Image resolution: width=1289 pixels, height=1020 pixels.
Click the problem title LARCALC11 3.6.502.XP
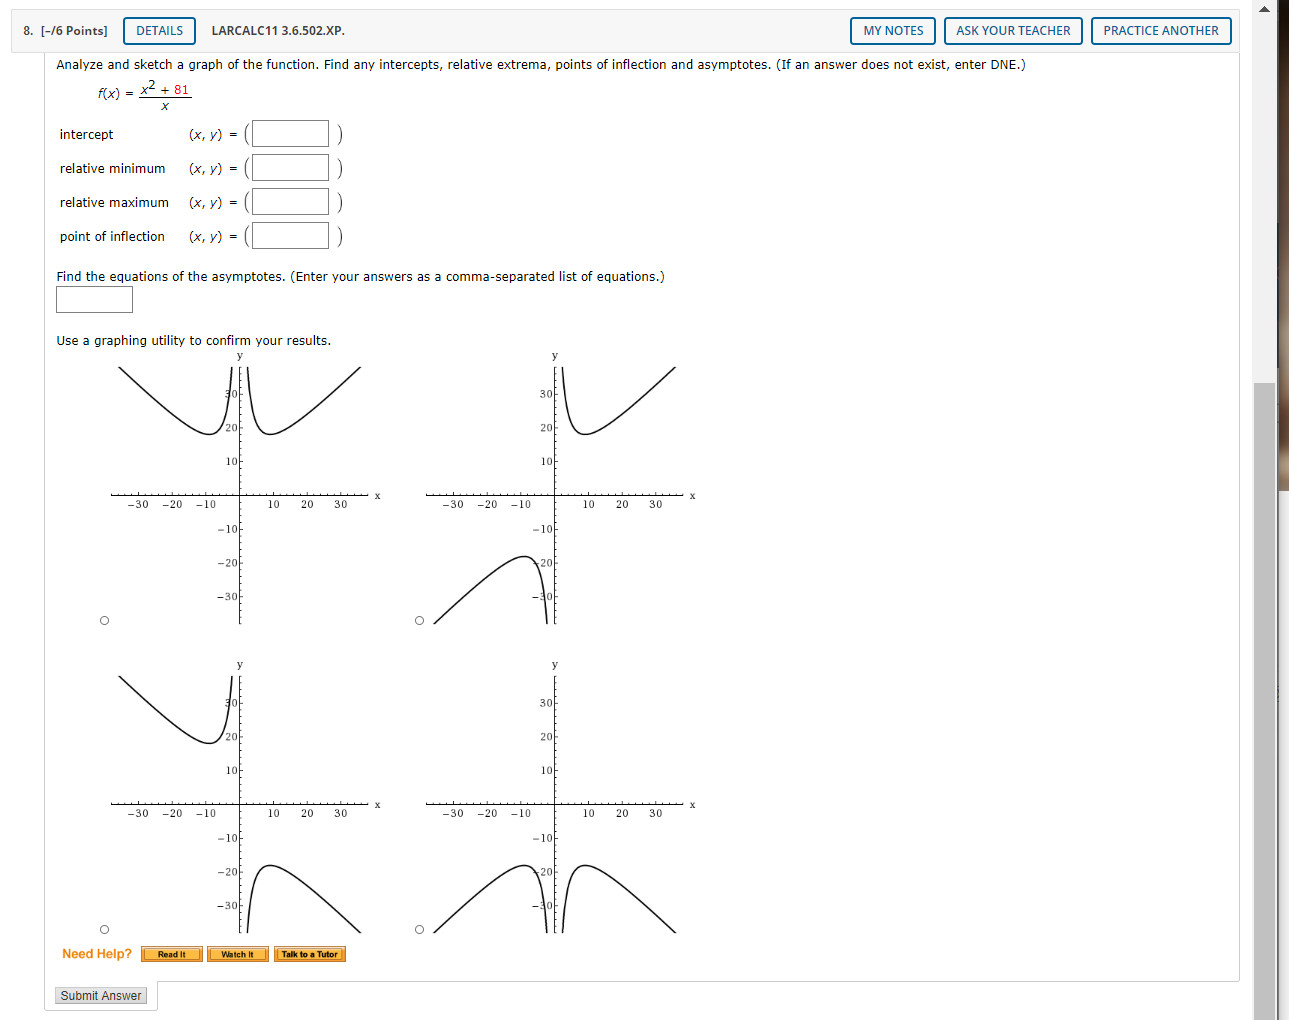pos(277,31)
